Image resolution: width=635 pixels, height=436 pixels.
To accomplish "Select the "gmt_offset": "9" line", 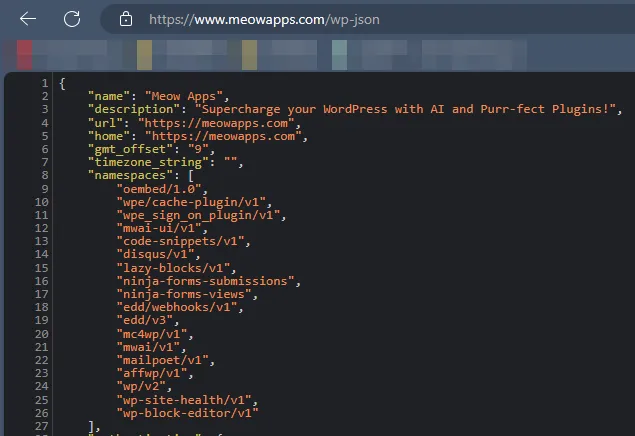I will tap(151, 149).
